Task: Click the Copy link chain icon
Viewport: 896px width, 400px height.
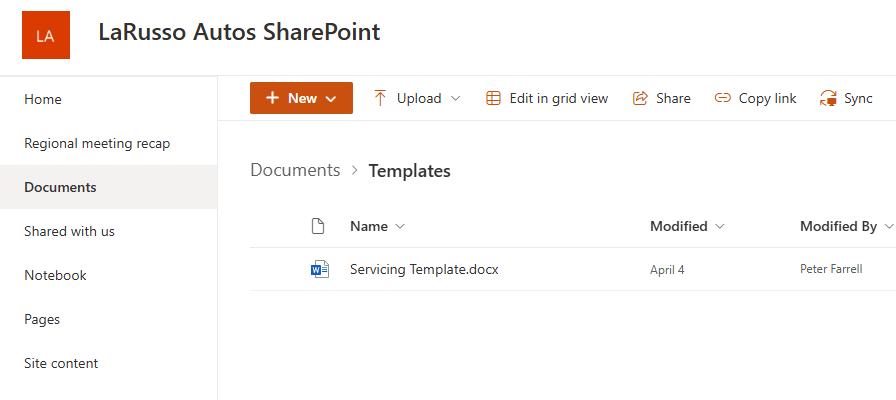Action: coord(722,98)
